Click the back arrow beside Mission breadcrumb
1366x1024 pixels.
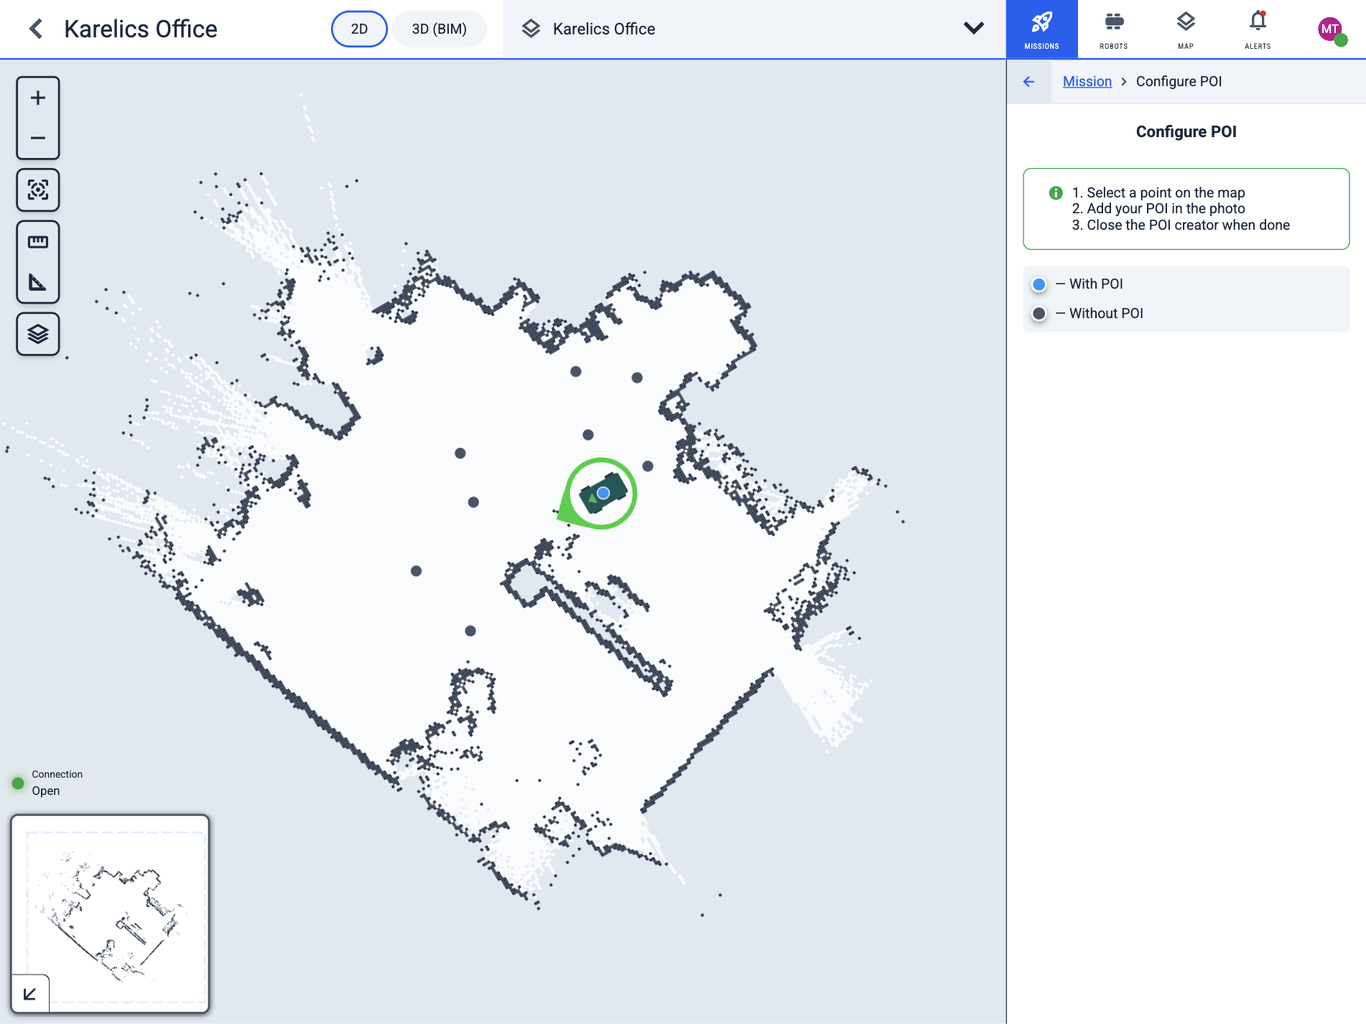tap(1029, 82)
